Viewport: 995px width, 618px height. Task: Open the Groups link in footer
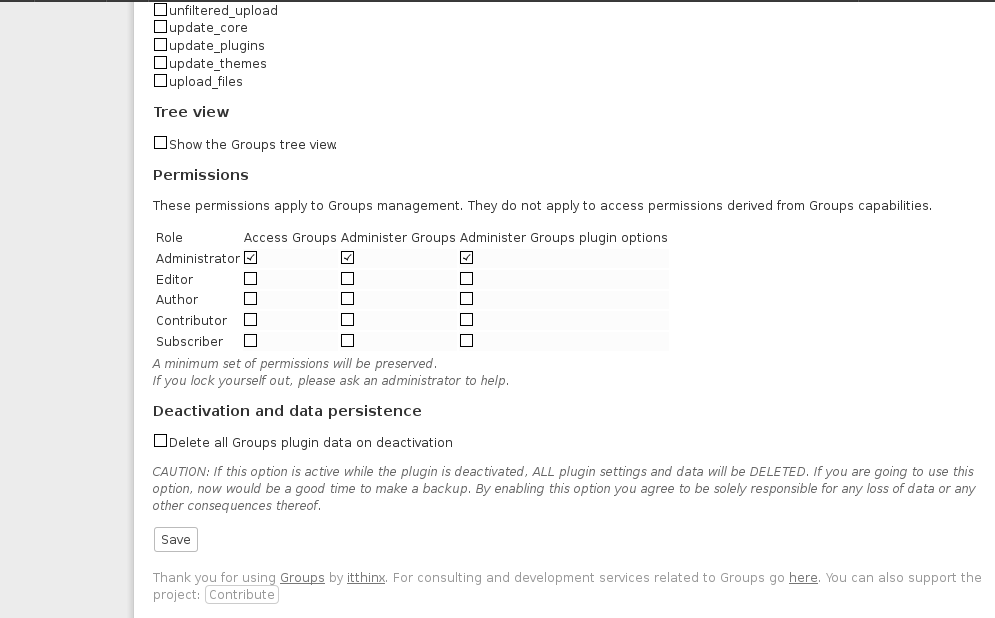coord(302,577)
